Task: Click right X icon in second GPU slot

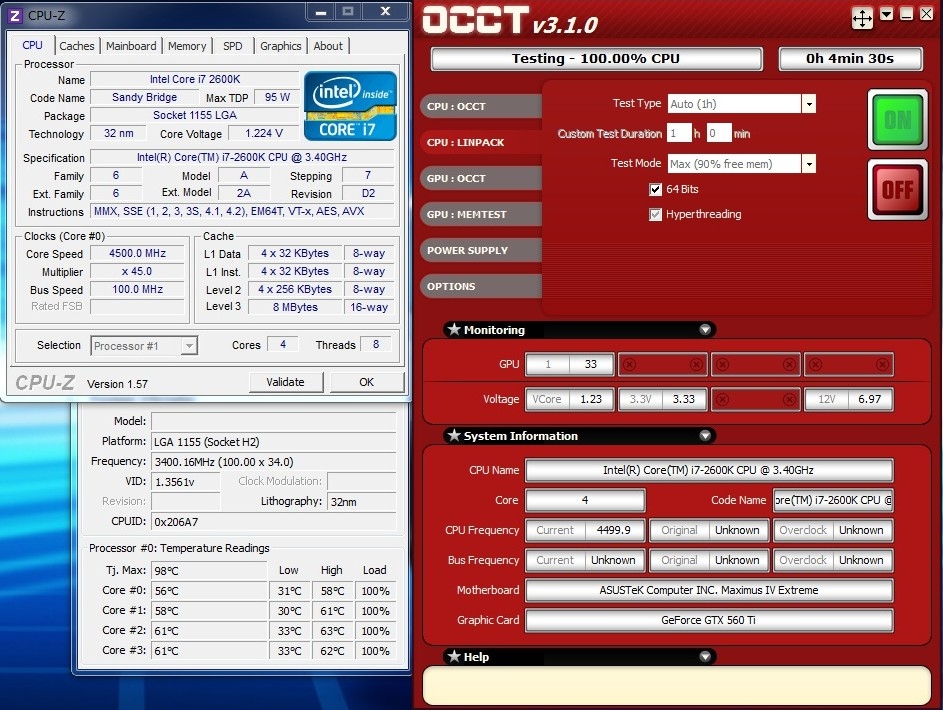Action: (696, 364)
